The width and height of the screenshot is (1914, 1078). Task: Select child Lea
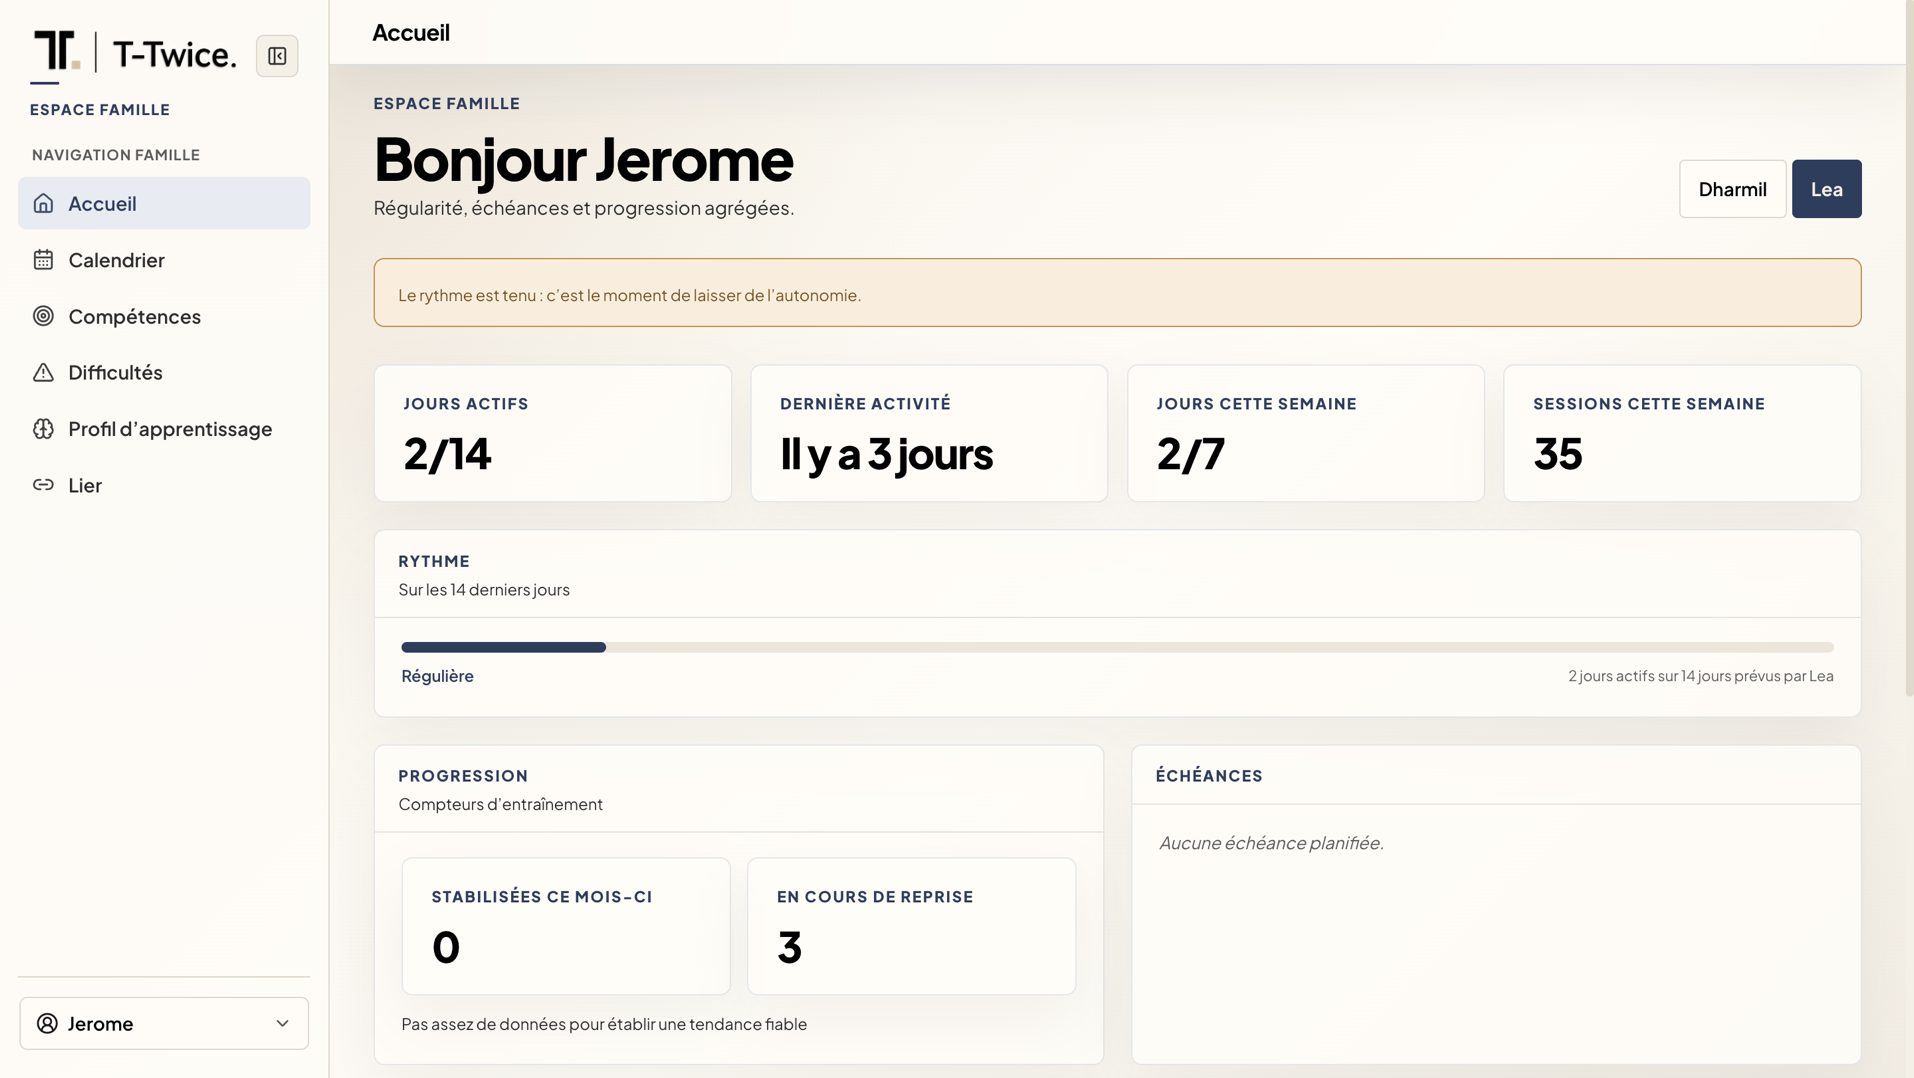(x=1826, y=189)
